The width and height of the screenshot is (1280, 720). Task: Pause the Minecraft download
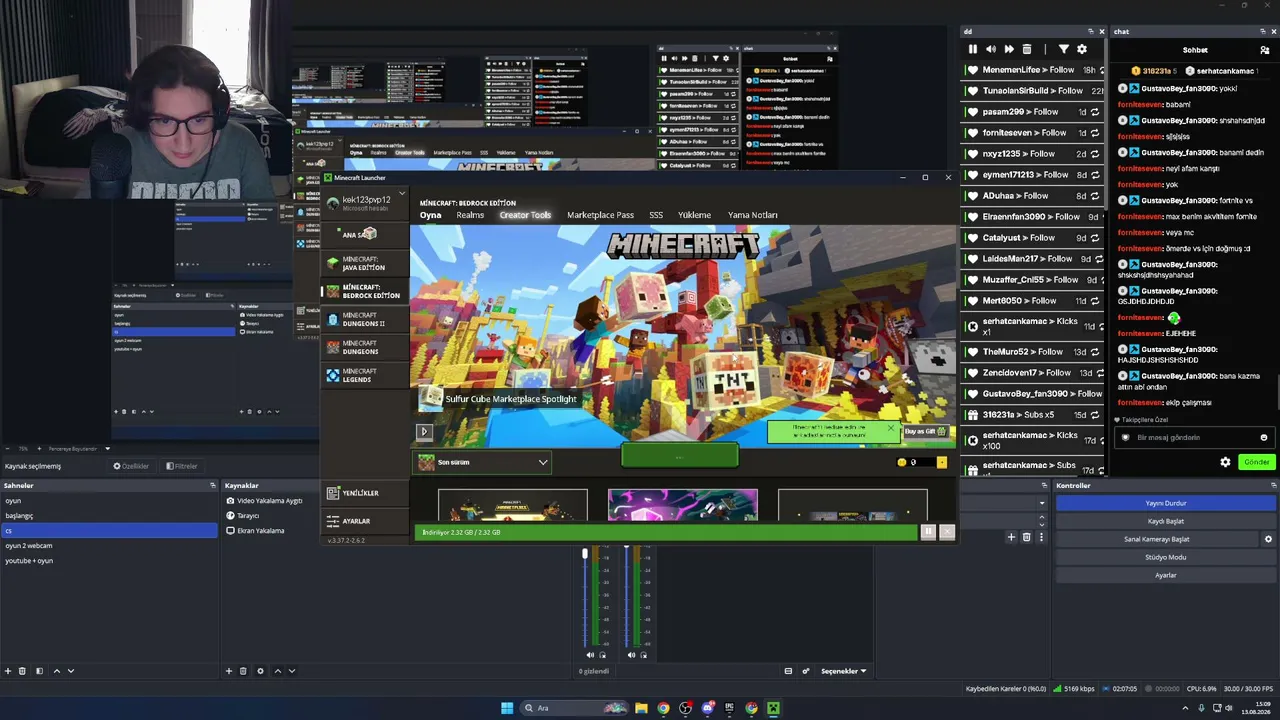928,532
